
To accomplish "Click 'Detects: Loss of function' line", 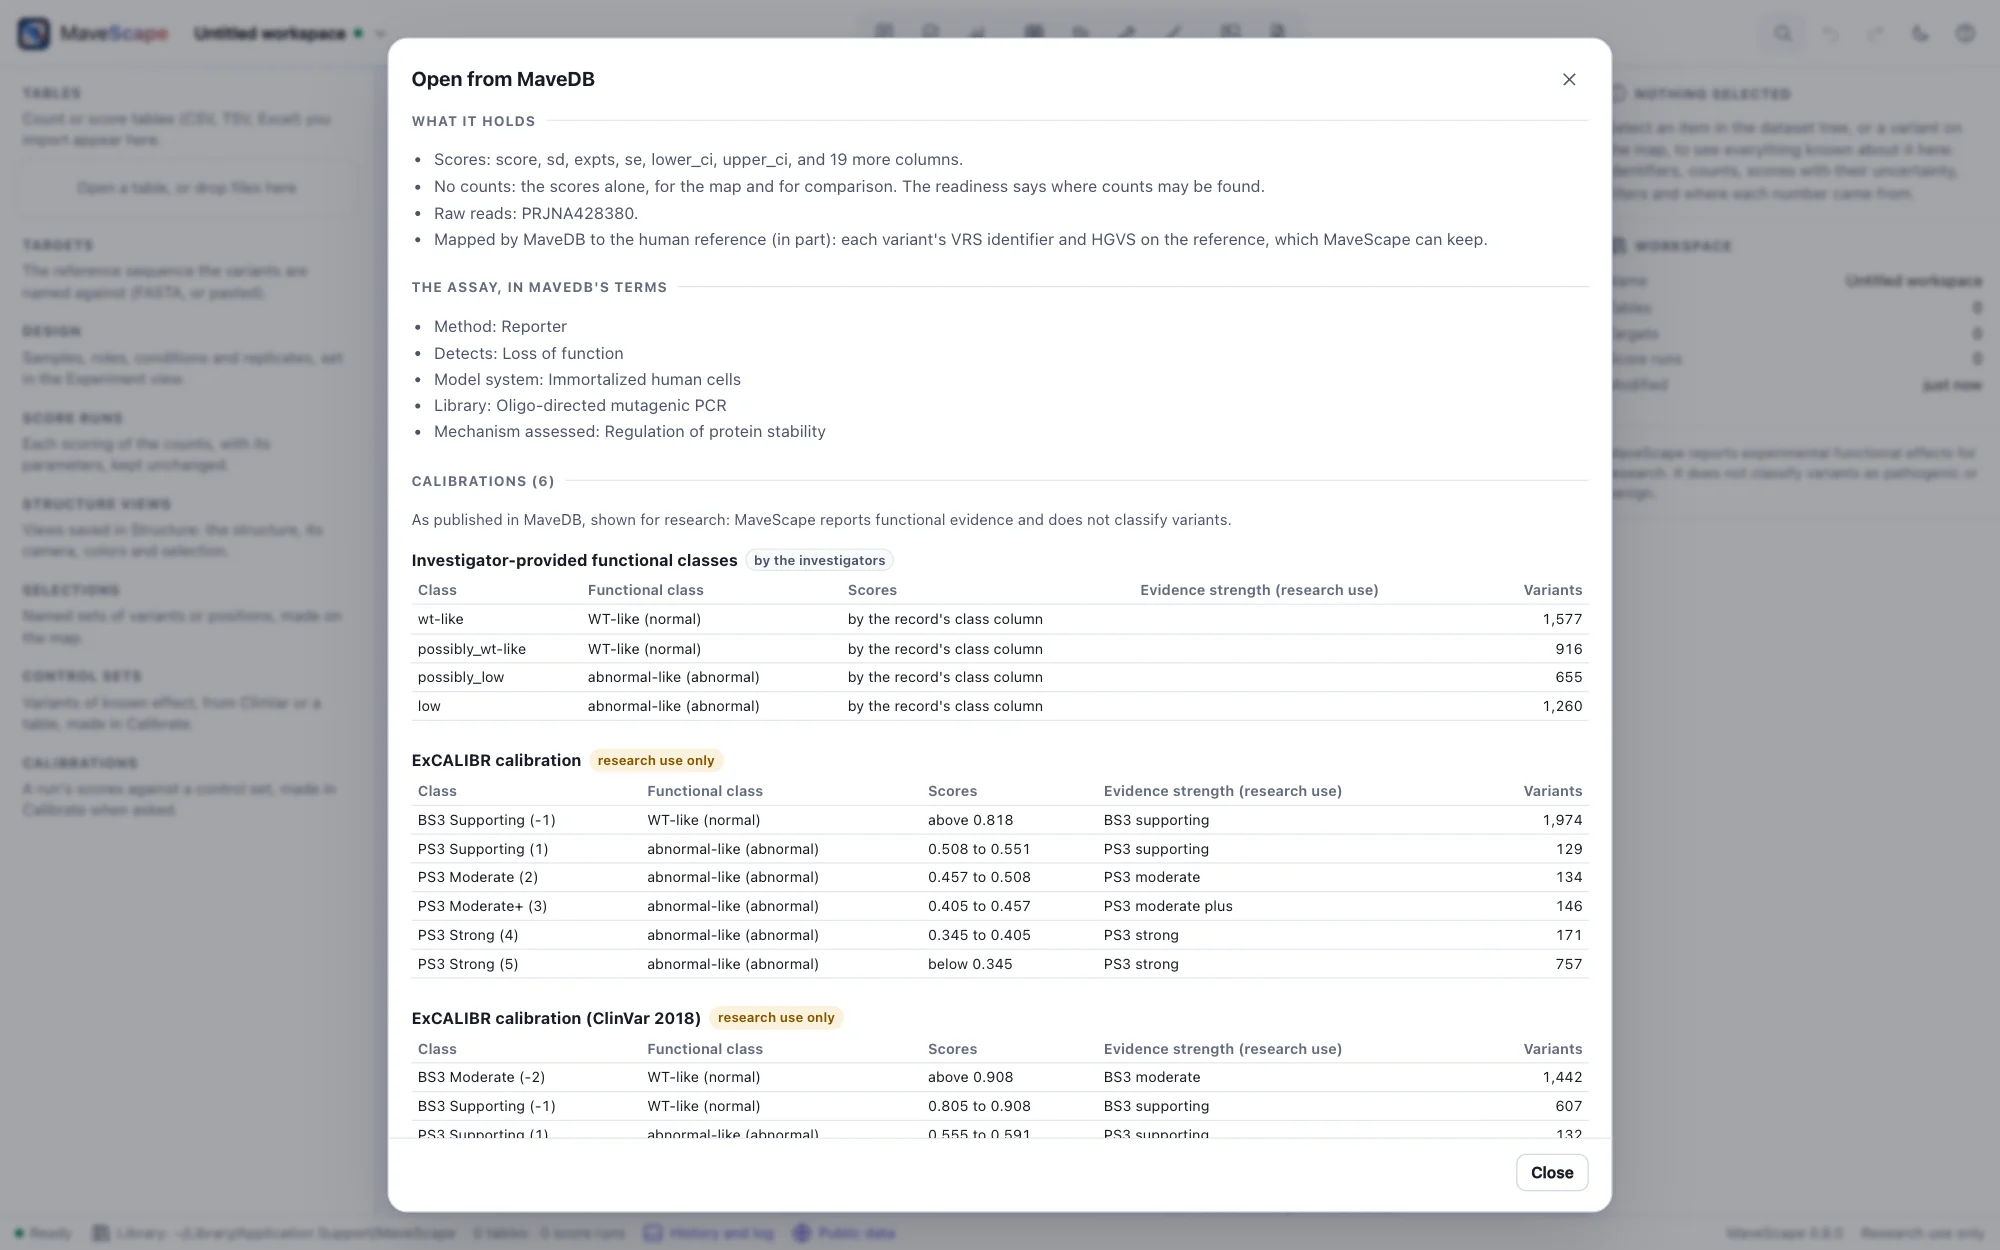I will coord(529,353).
